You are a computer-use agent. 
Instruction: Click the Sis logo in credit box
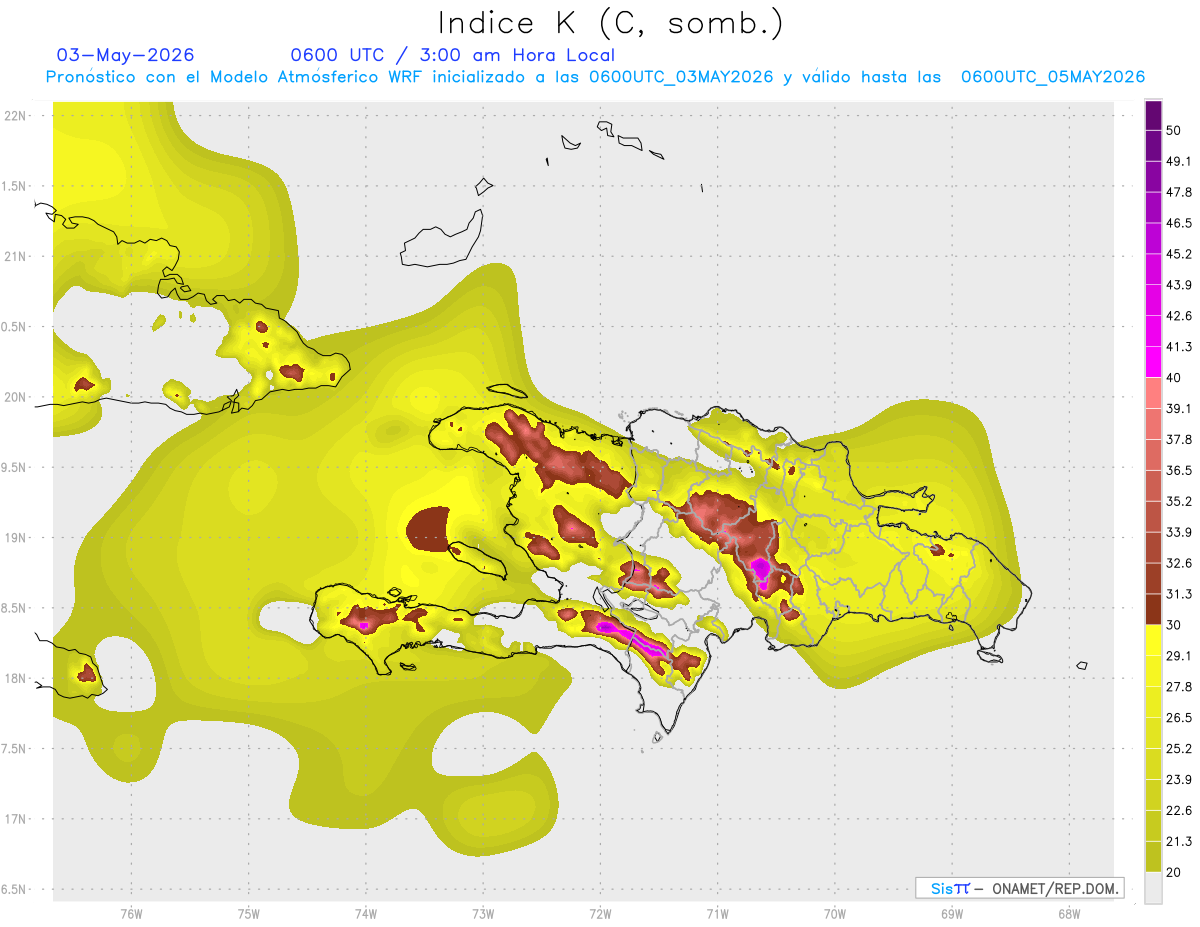[x=950, y=888]
